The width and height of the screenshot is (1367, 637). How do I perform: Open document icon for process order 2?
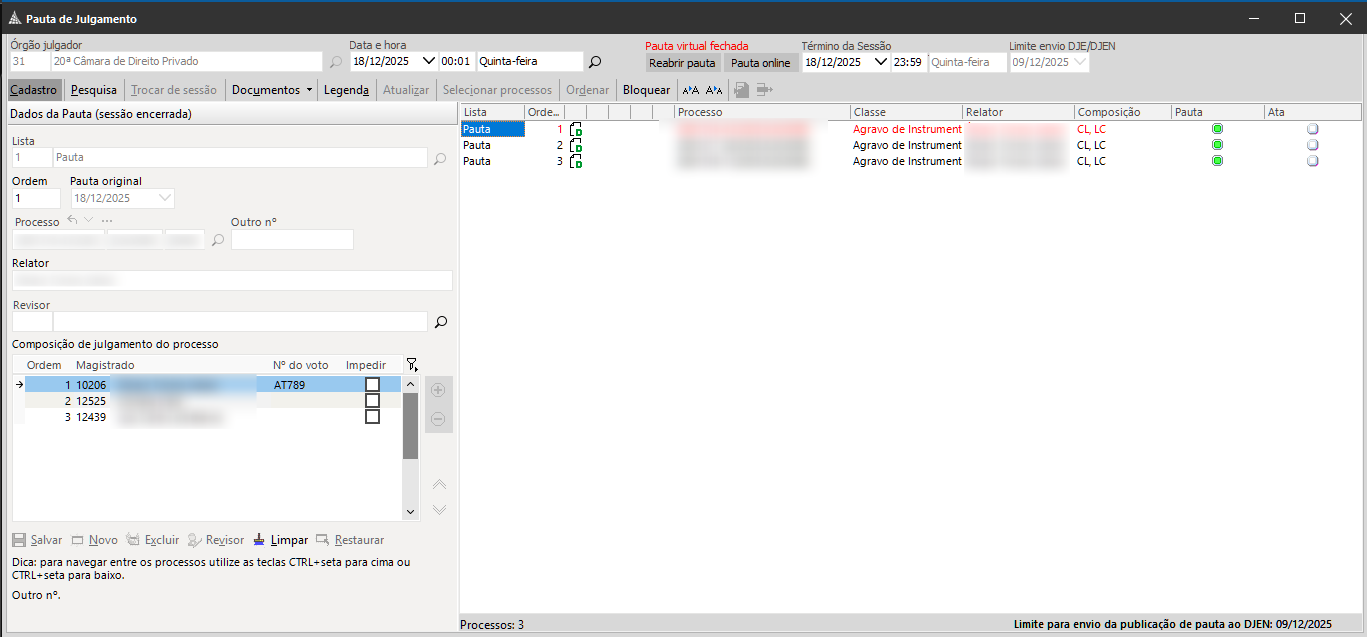pyautogui.click(x=576, y=145)
